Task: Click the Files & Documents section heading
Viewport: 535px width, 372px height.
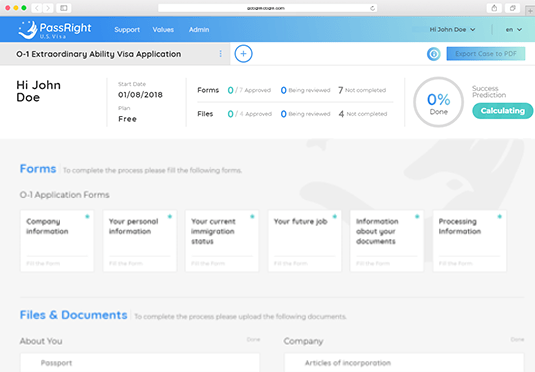Action: [x=73, y=315]
